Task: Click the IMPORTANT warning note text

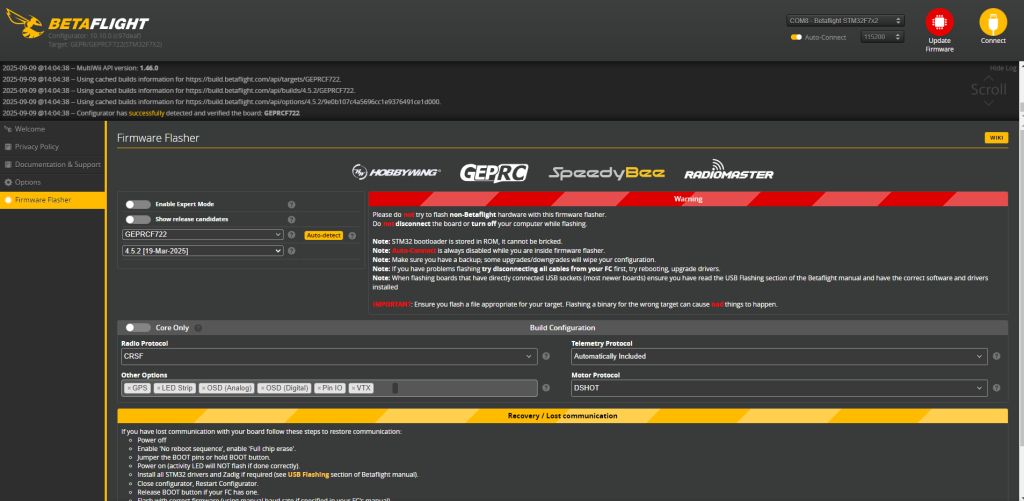Action: (x=575, y=304)
